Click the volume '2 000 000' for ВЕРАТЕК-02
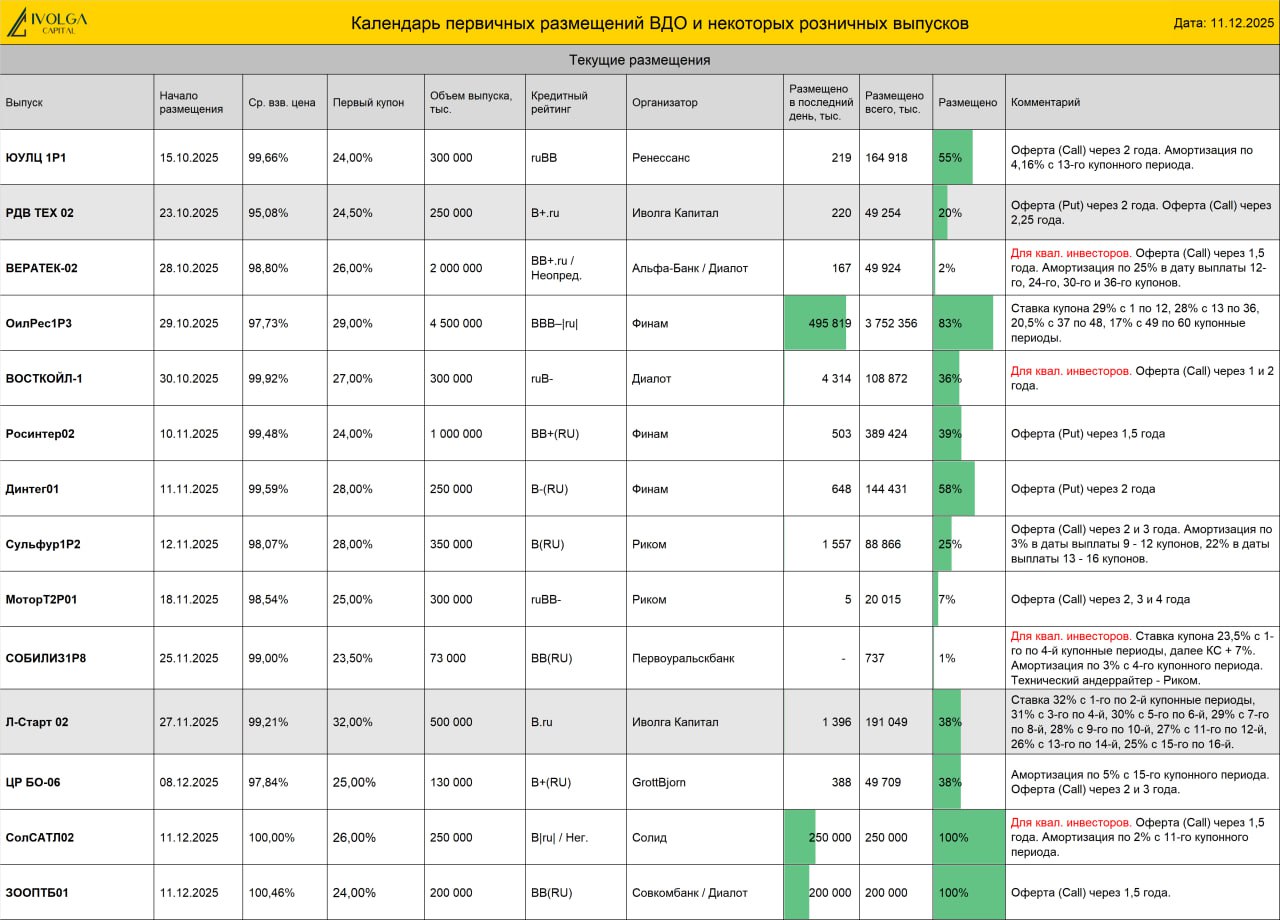The height and width of the screenshot is (920, 1280). [456, 268]
